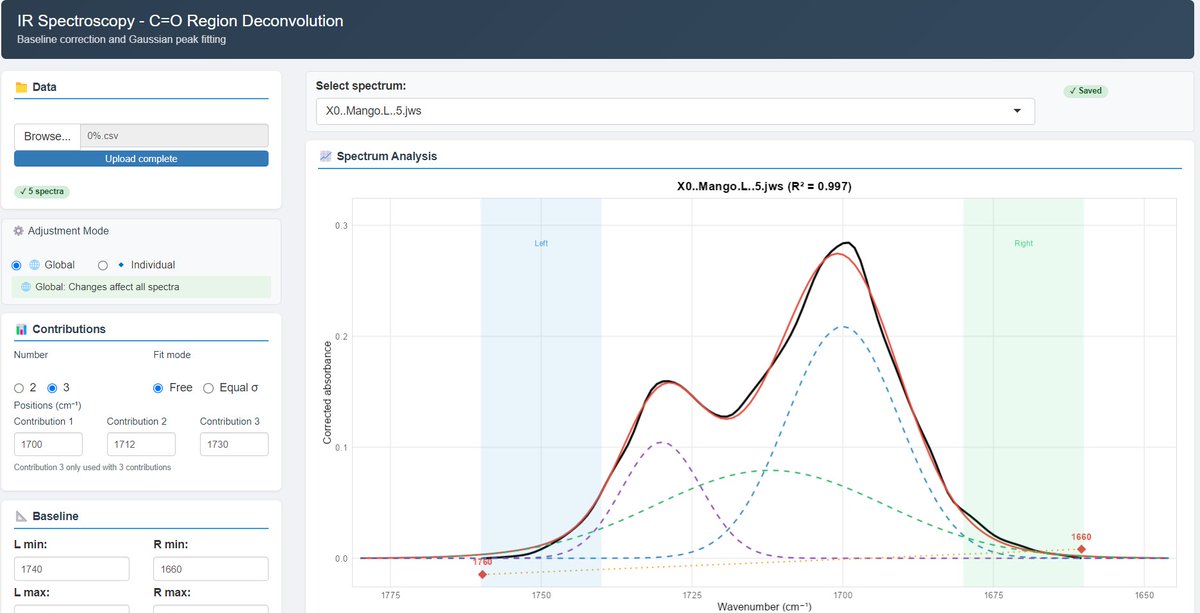Choose 2 contributions radio option

pos(19,388)
